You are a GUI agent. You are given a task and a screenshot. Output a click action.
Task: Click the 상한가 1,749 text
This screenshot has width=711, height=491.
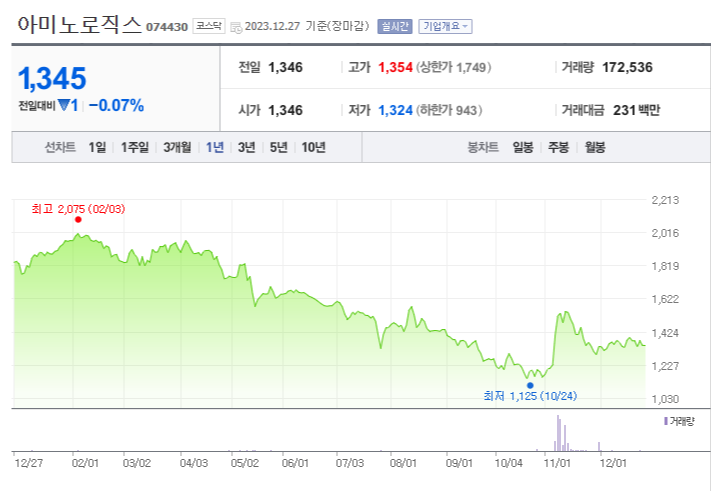point(453,68)
